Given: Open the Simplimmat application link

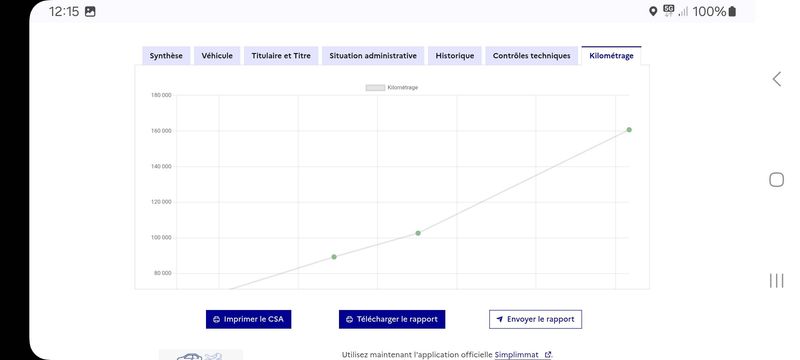Looking at the screenshot, I should [516, 355].
